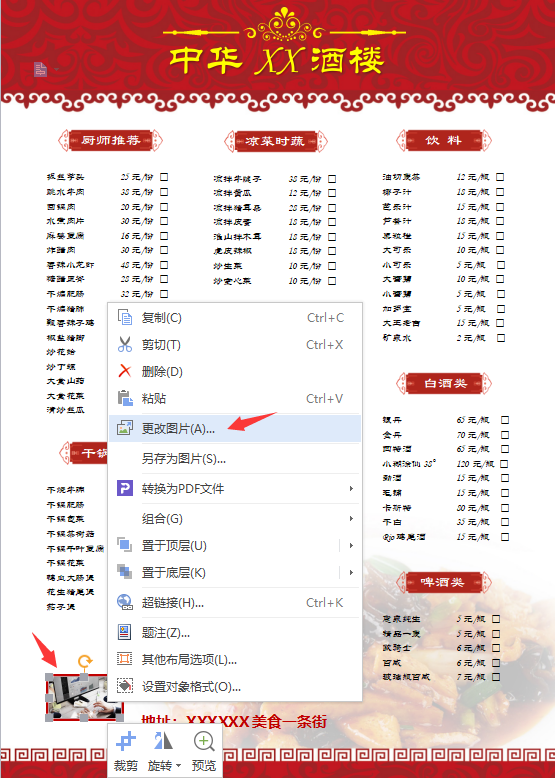Viewport: 555px width, 778px height.
Task: Choose 更改图片(A)... from the context menu
Action: pyautogui.click(x=235, y=428)
